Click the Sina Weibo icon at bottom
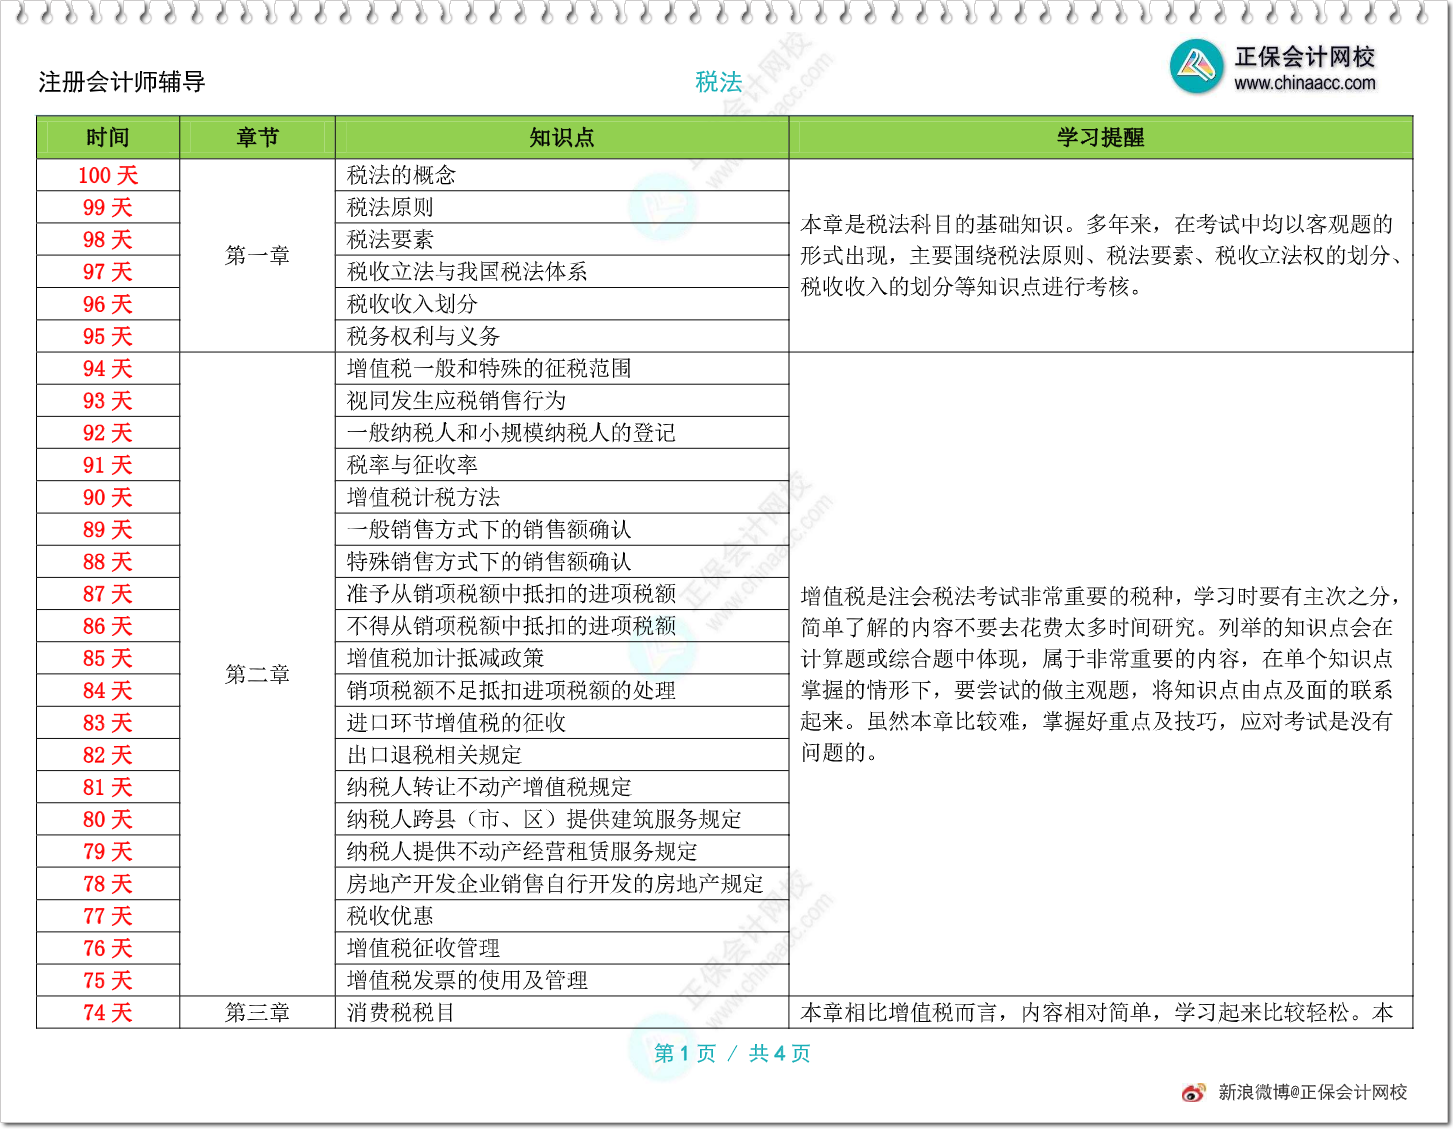The width and height of the screenshot is (1453, 1129). (x=1193, y=1092)
